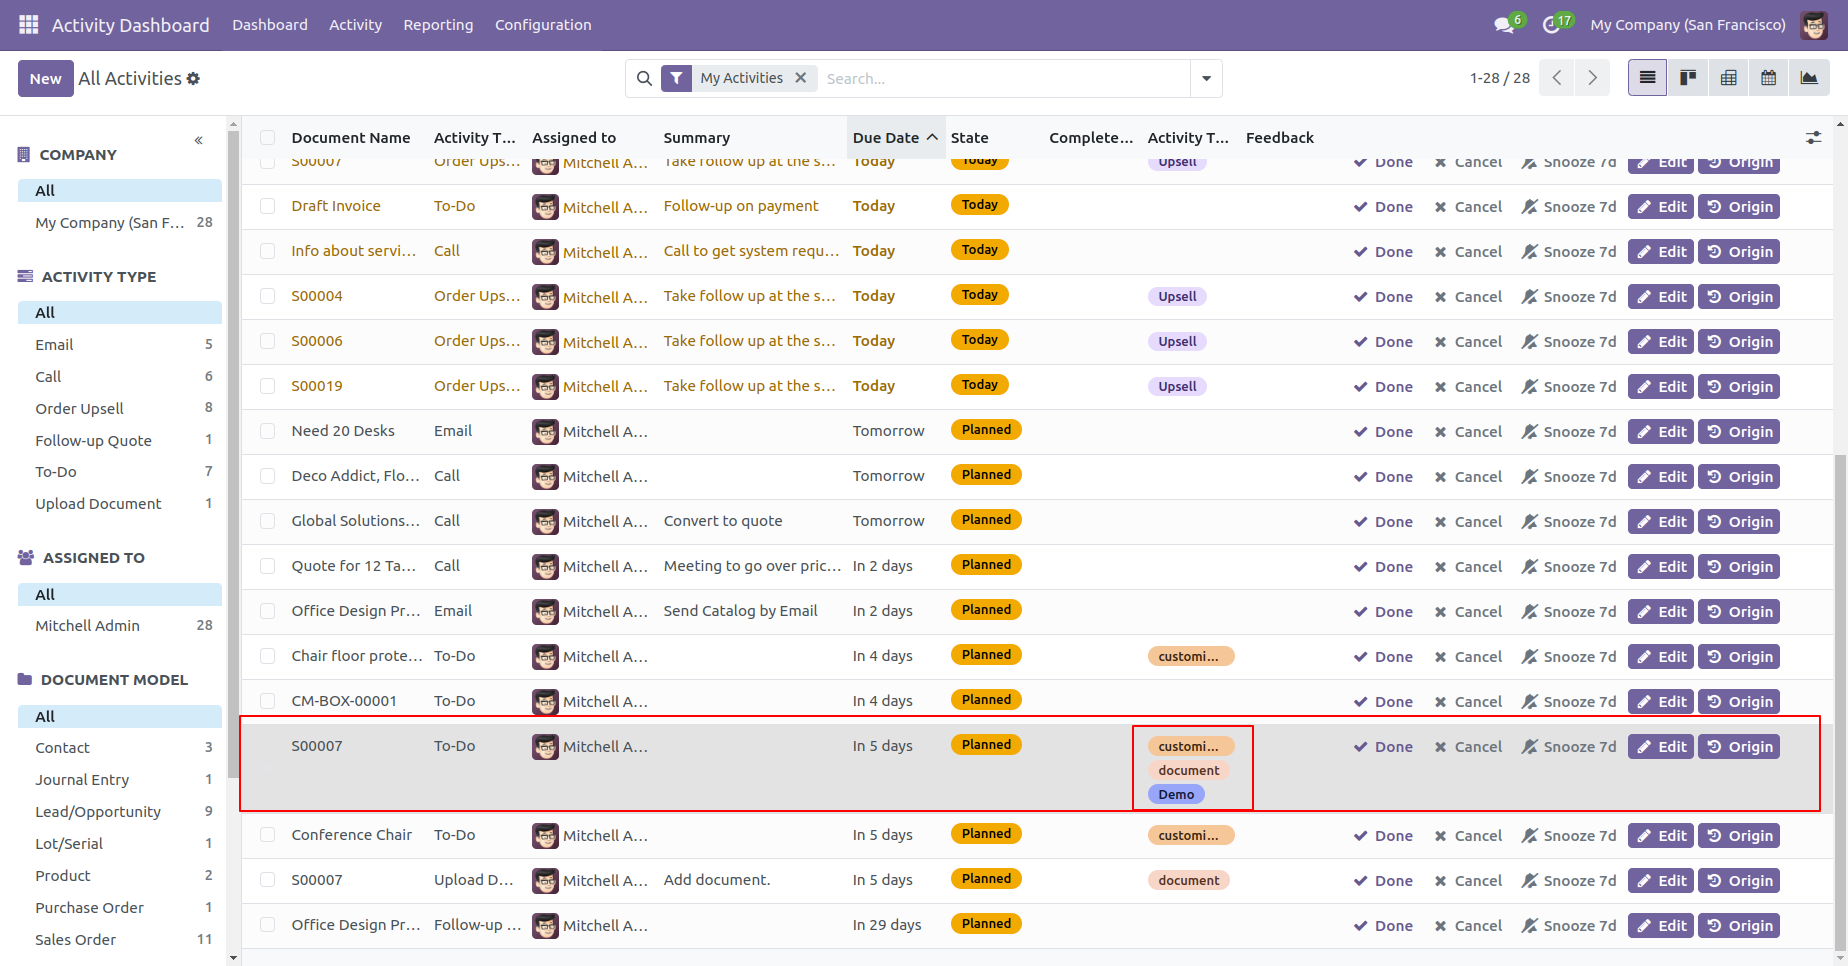The image size is (1848, 966).
Task: Sort by Document Name column header
Action: click(351, 138)
